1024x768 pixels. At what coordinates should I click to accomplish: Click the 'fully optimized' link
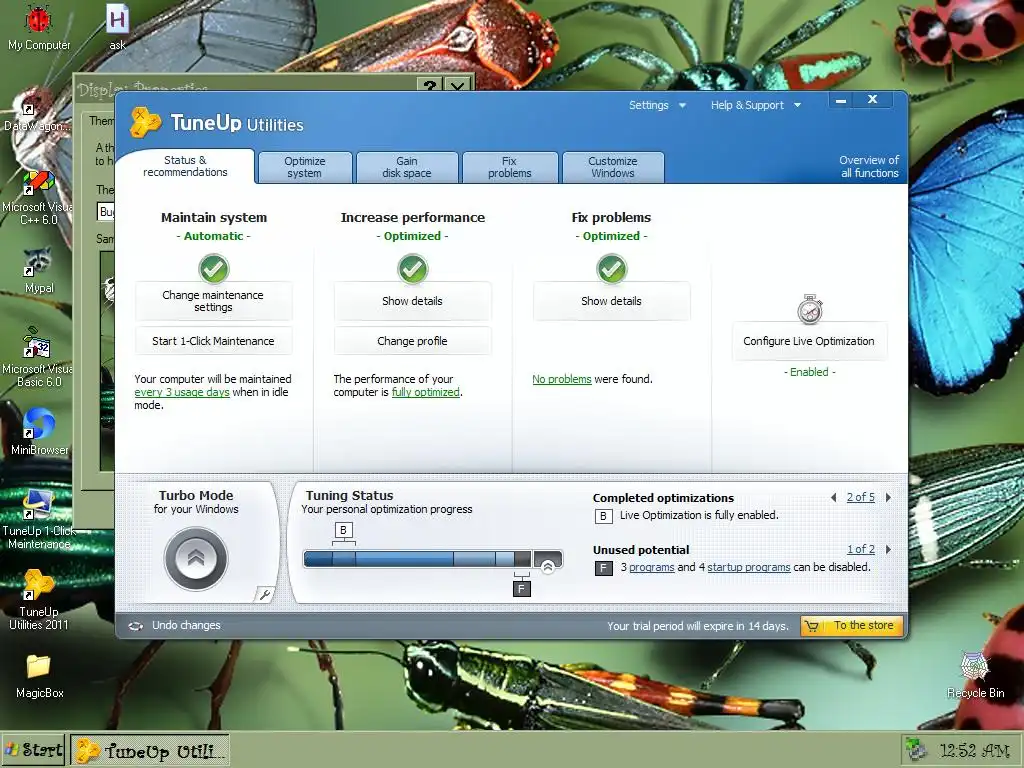[x=426, y=392]
